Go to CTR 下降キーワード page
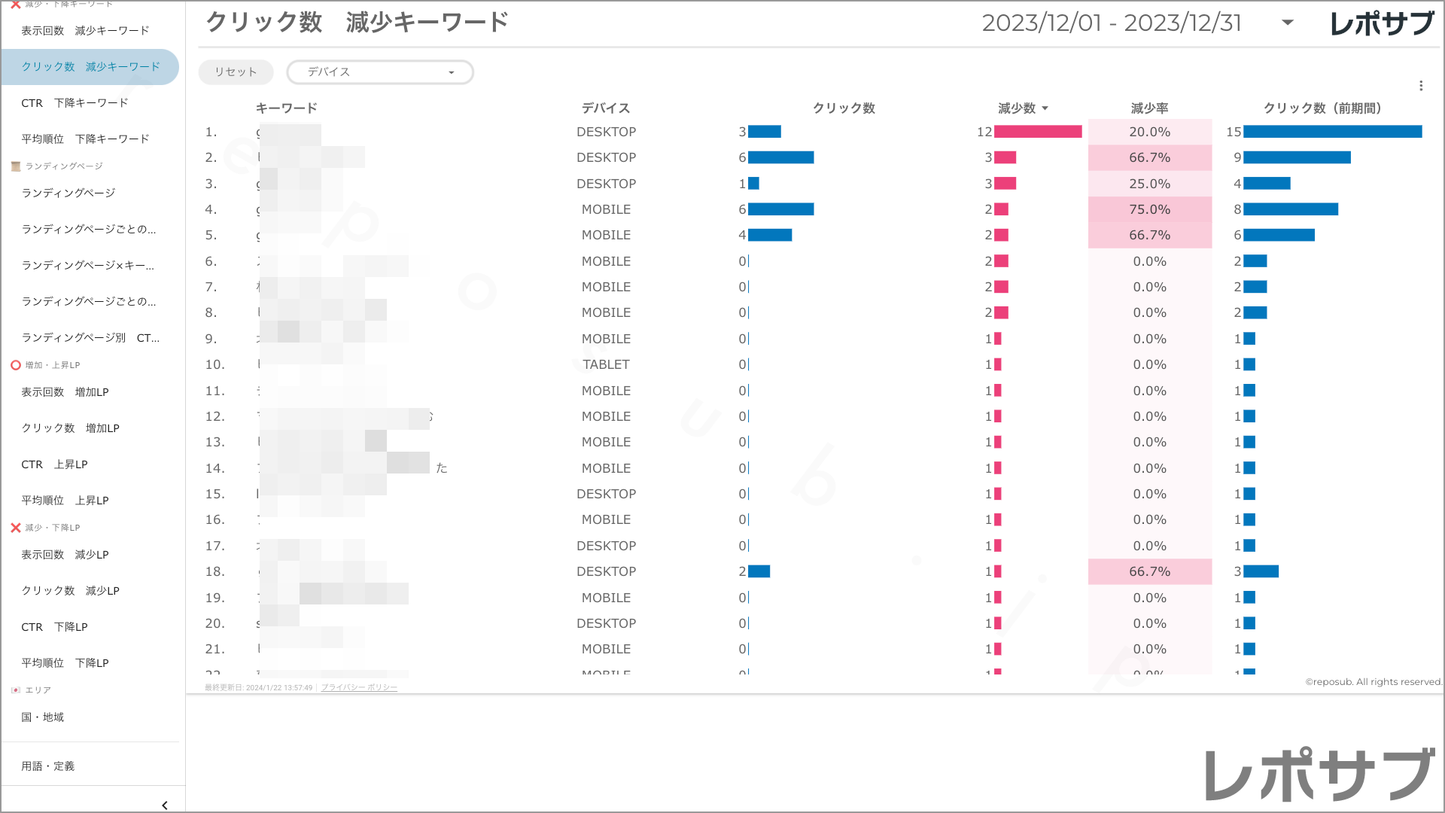 point(75,103)
